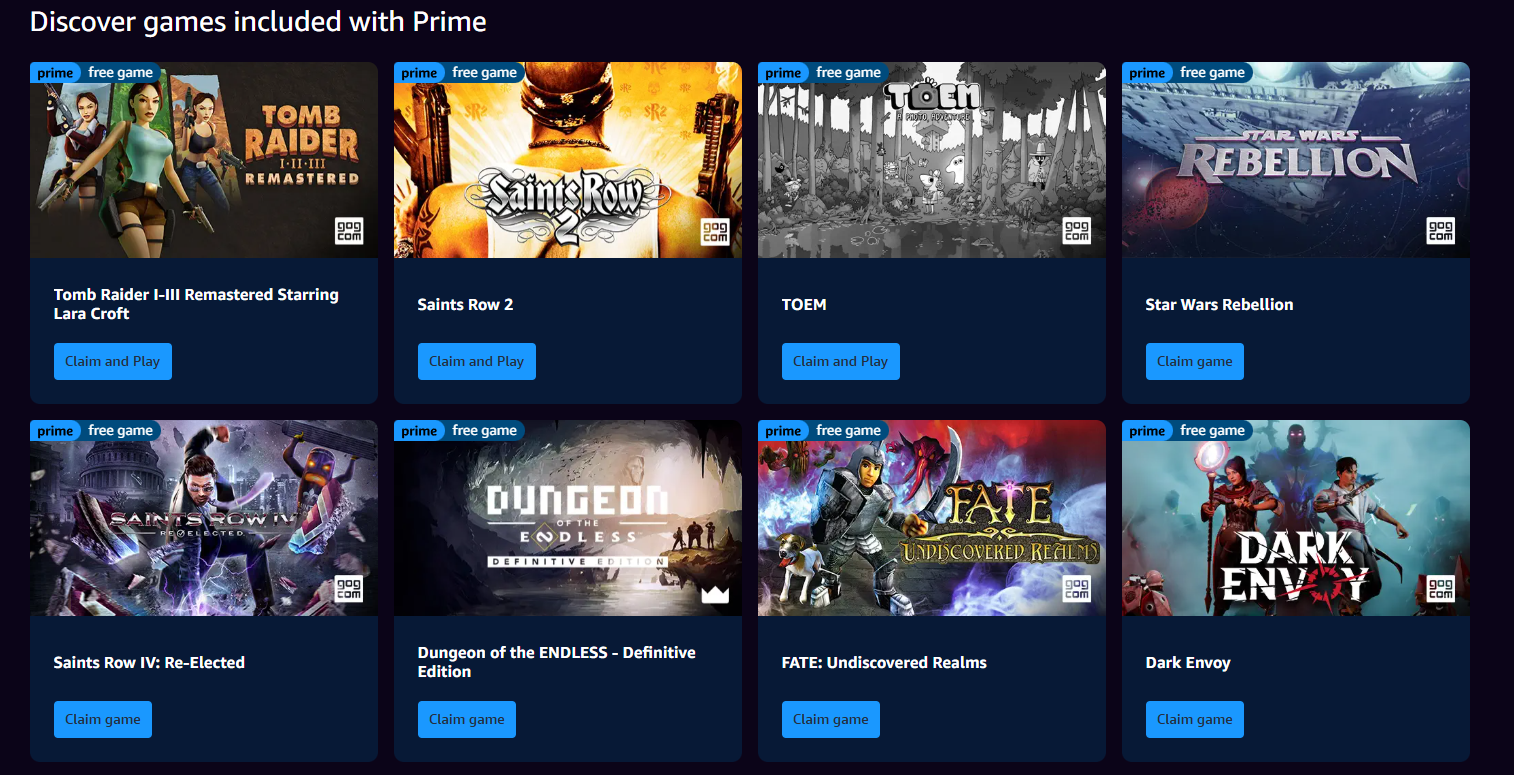This screenshot has height=775, width=1514.
Task: Claim the Dark Envoy game
Action: 1195,719
